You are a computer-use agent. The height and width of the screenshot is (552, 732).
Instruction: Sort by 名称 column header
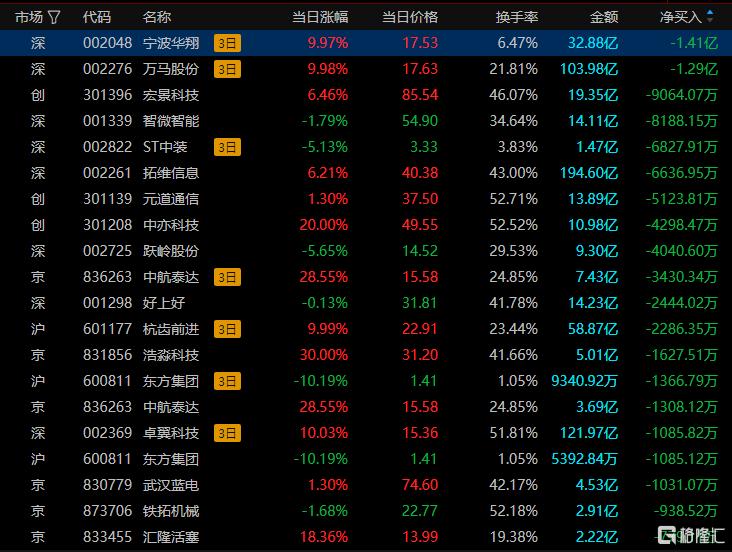pos(157,17)
